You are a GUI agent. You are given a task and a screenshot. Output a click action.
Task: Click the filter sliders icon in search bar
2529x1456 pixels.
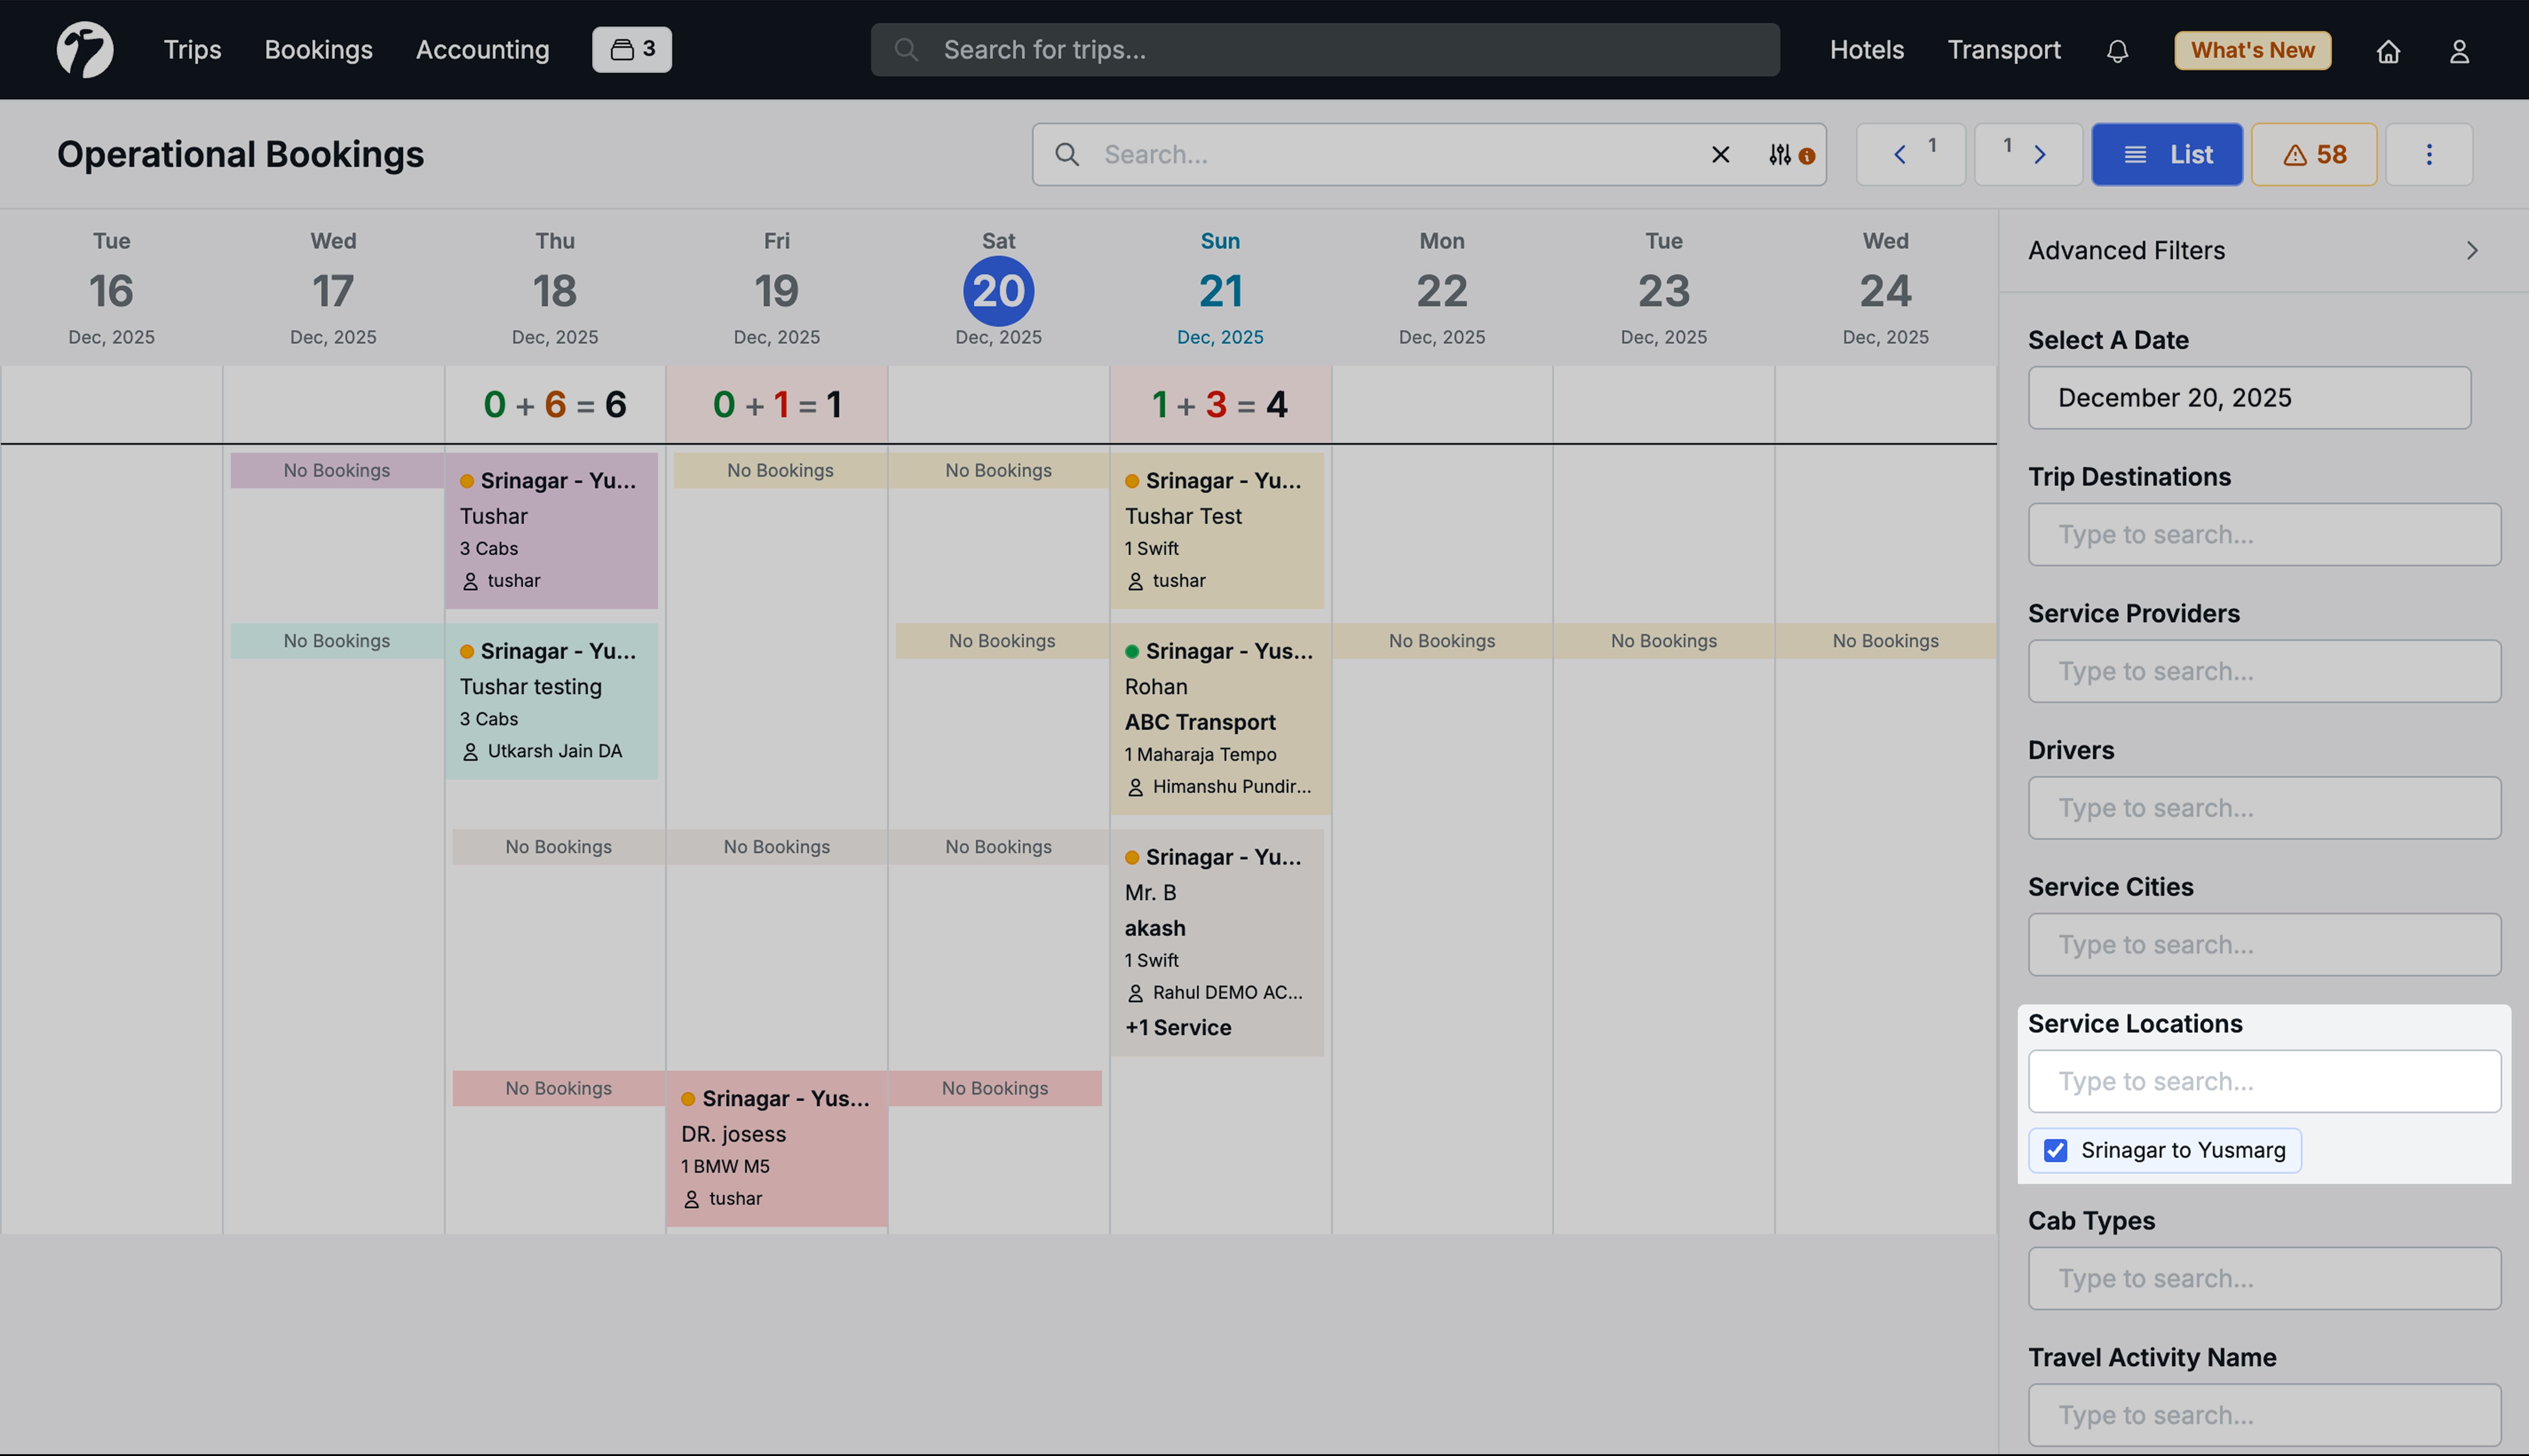pos(1780,155)
